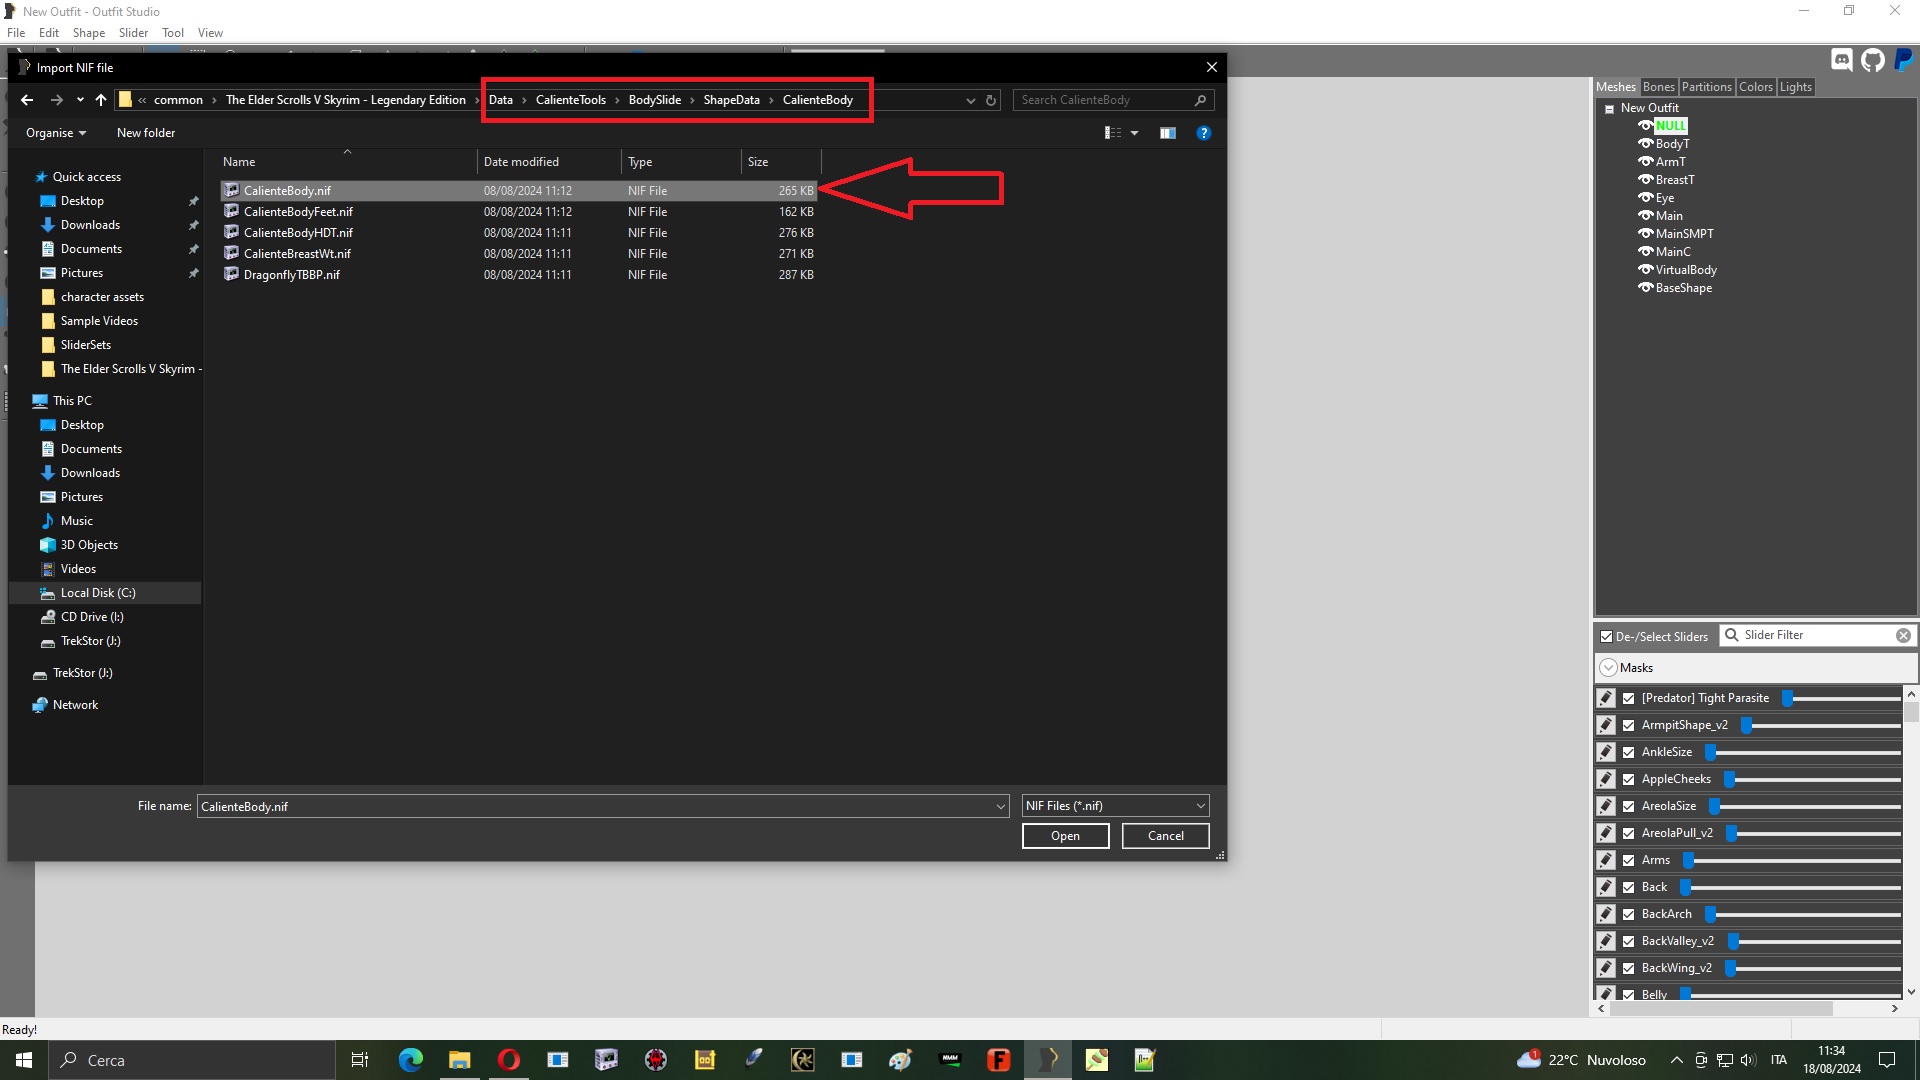Image resolution: width=1920 pixels, height=1080 pixels.
Task: Open Windows Start menu
Action: point(24,1060)
